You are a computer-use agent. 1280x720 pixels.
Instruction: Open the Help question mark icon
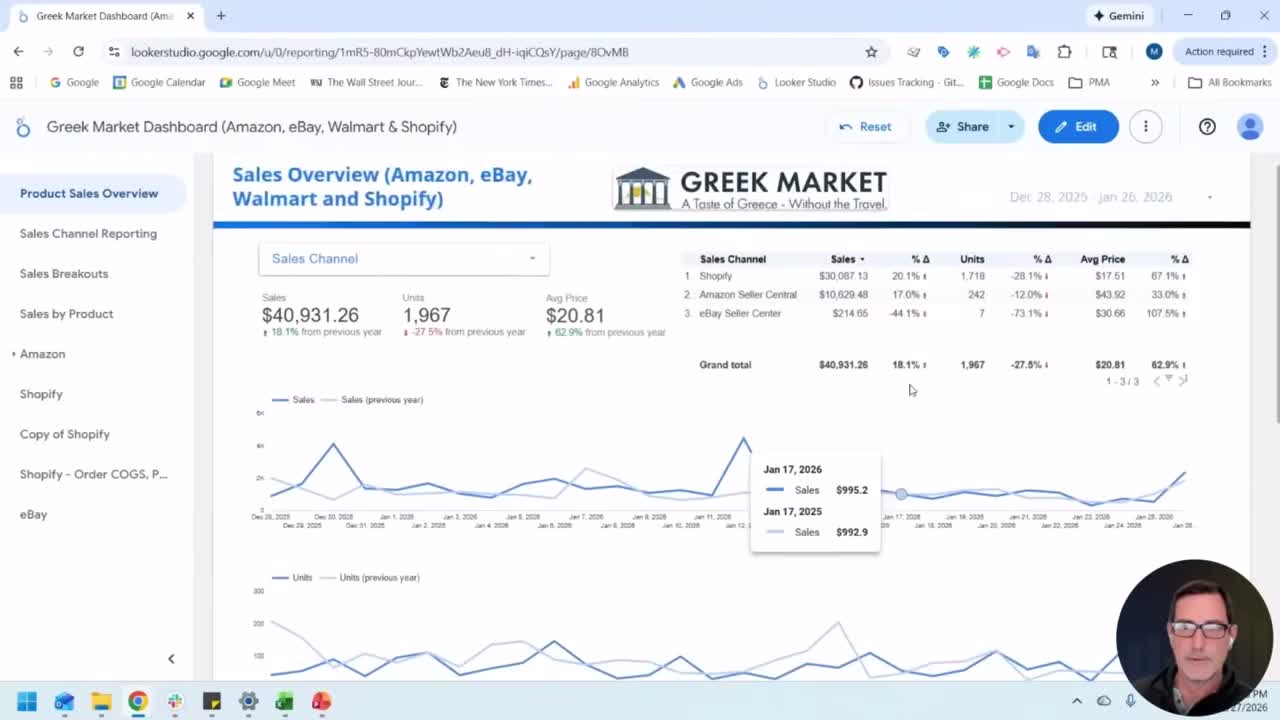click(x=1207, y=127)
